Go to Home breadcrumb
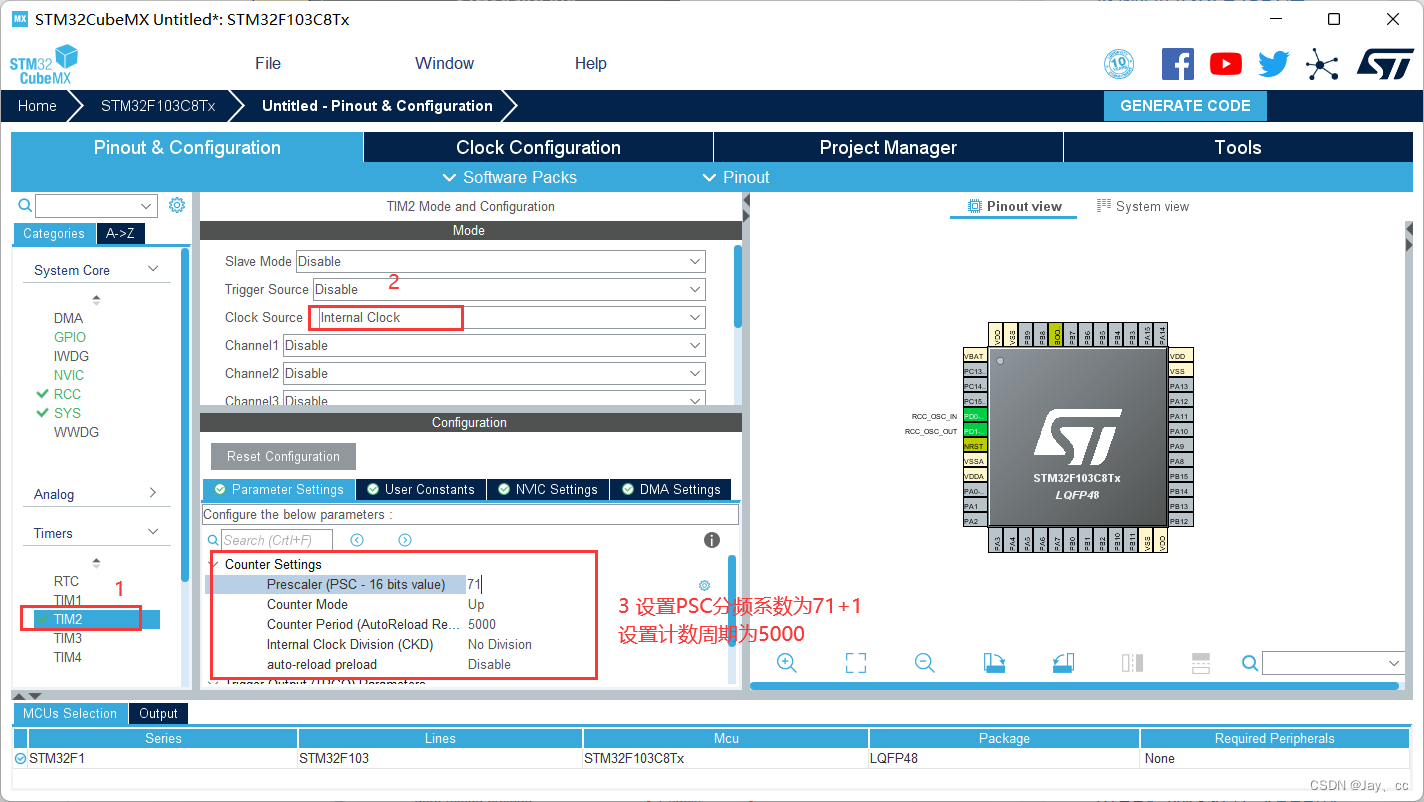This screenshot has width=1424, height=802. [37, 106]
